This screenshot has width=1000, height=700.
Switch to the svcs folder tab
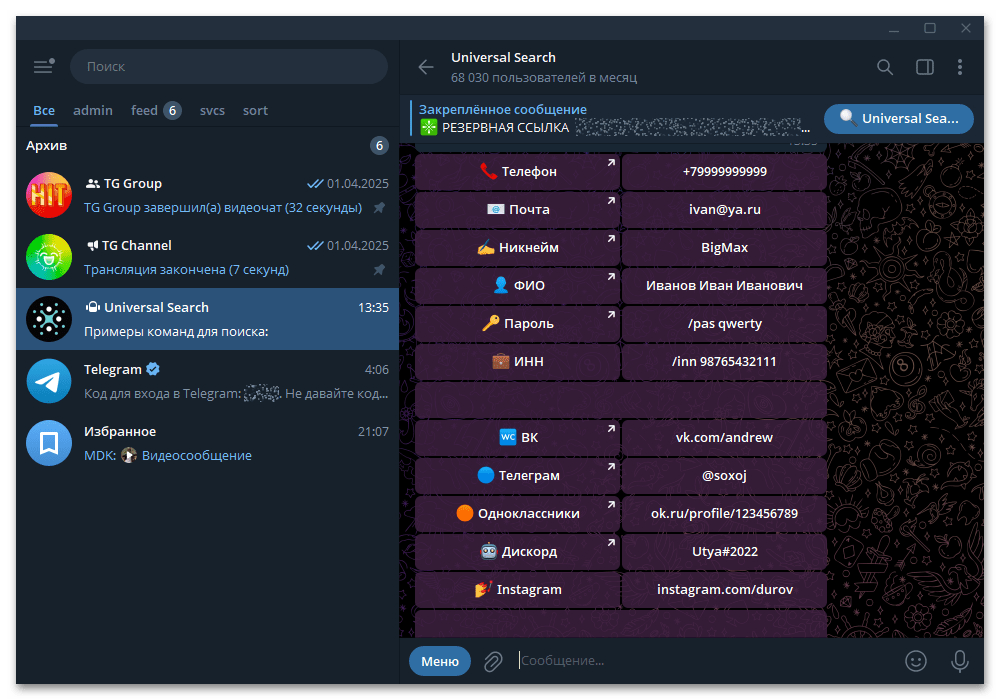(x=212, y=110)
